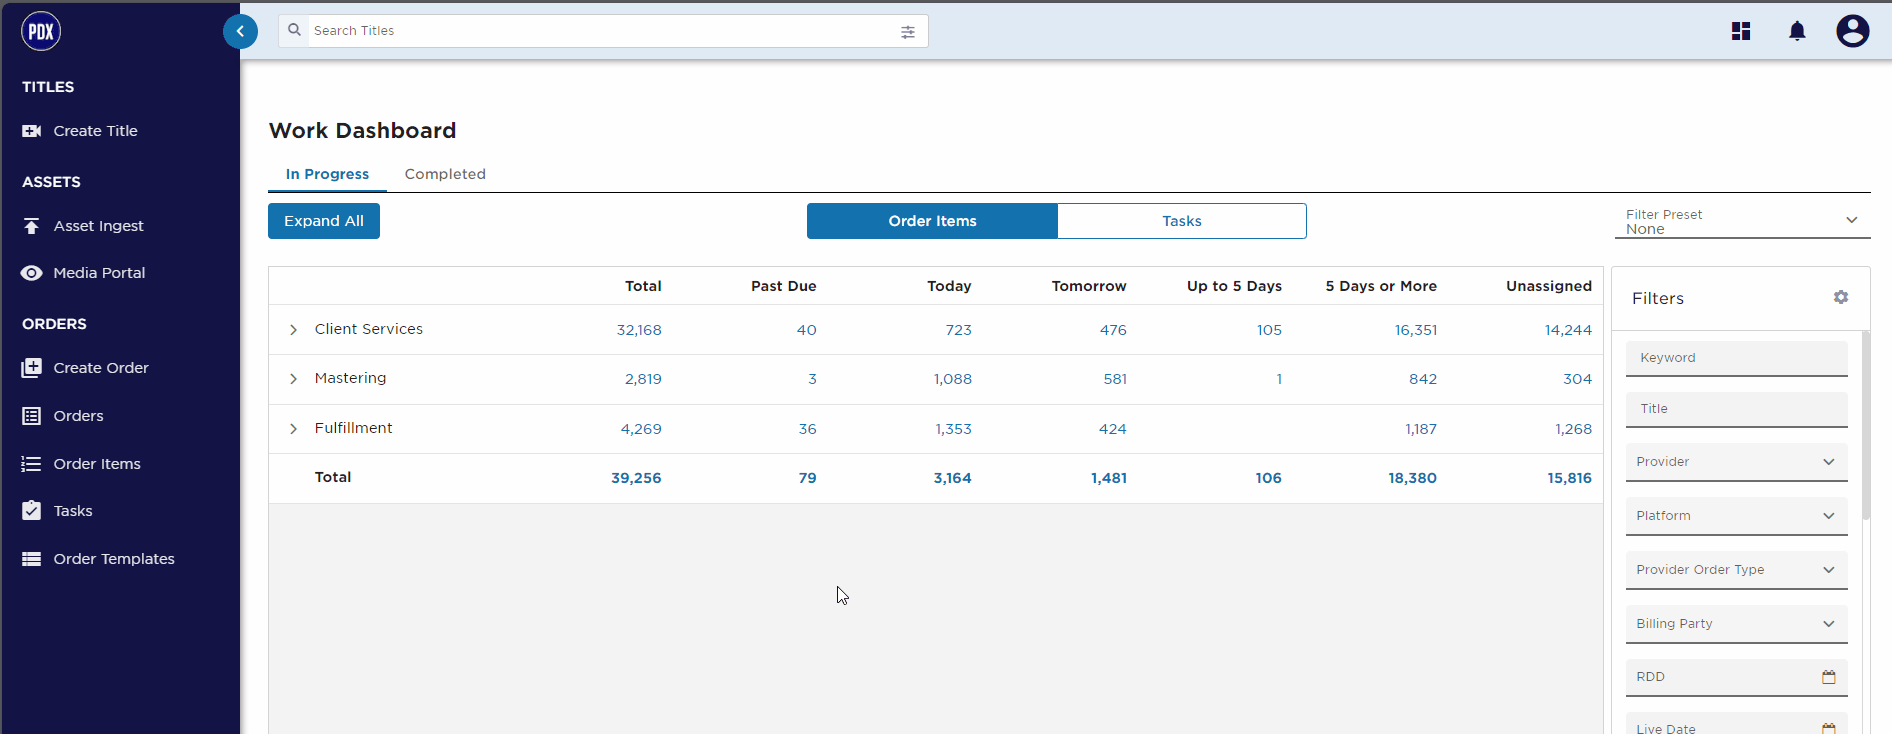
Task: Click the Title filter field
Action: [1736, 409]
